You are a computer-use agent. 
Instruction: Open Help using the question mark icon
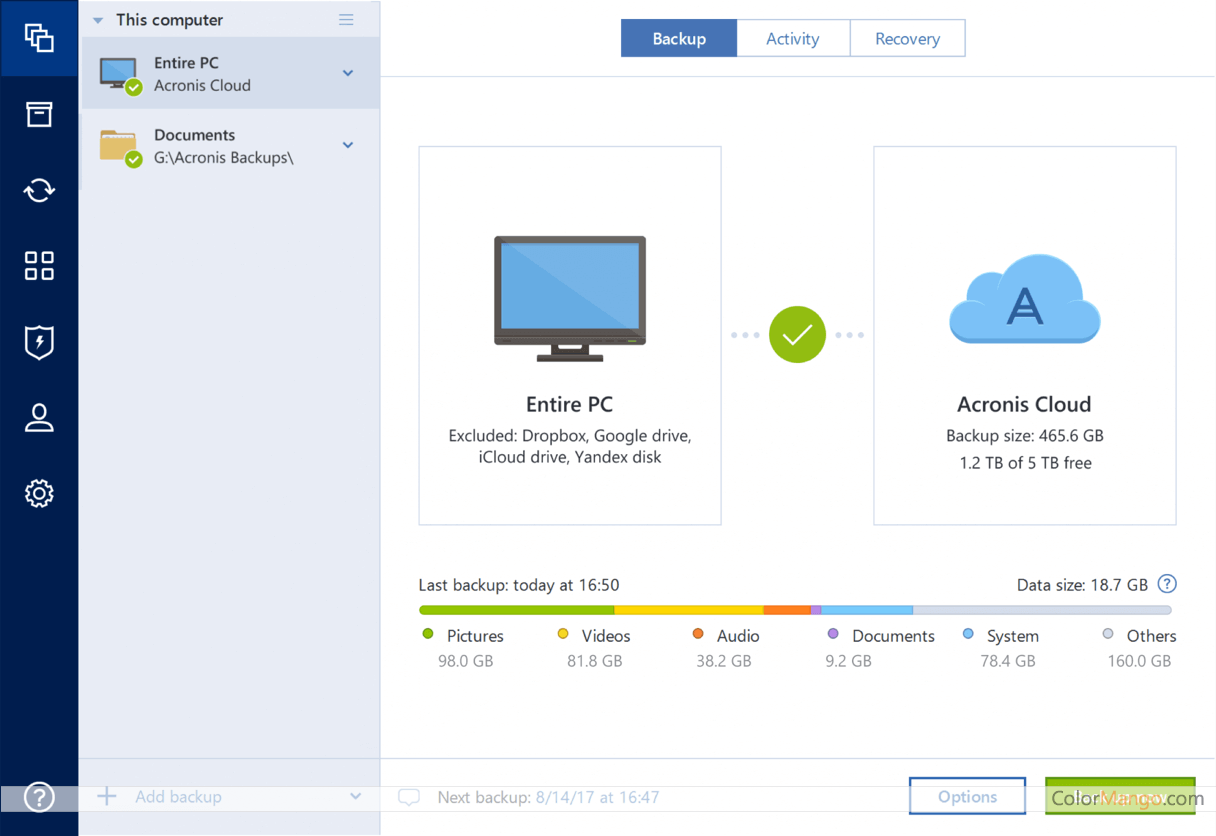(x=39, y=797)
